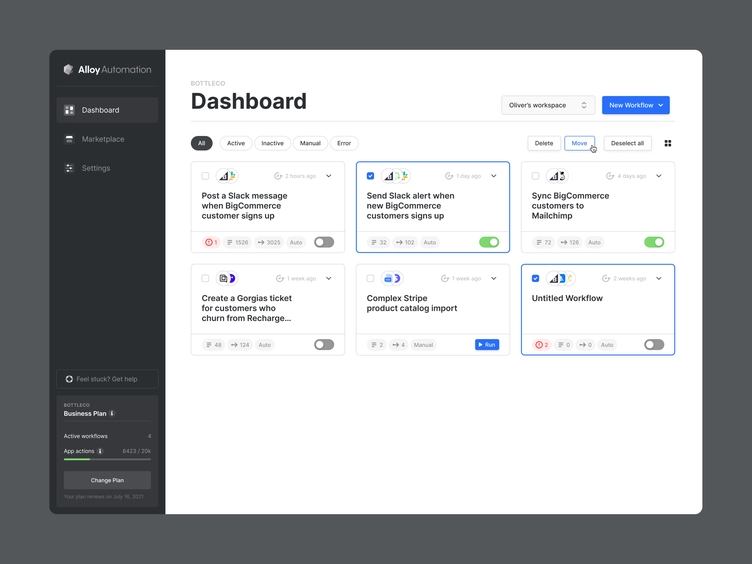Select the All filter tab
Screen dimensions: 752x564
pyautogui.click(x=201, y=143)
